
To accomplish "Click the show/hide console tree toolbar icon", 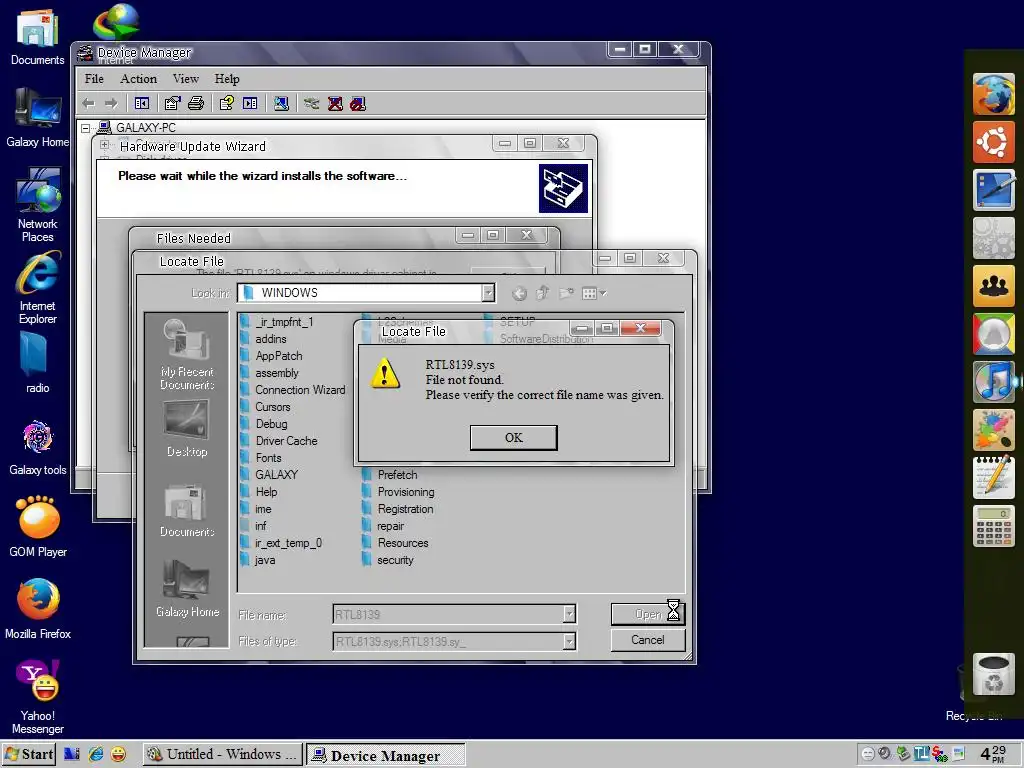I will tap(142, 103).
